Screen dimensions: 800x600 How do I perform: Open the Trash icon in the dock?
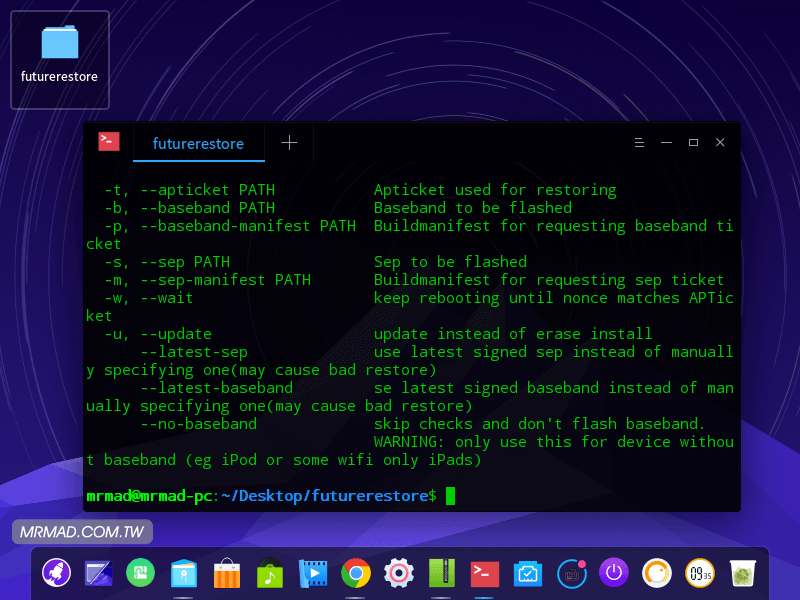tap(742, 573)
